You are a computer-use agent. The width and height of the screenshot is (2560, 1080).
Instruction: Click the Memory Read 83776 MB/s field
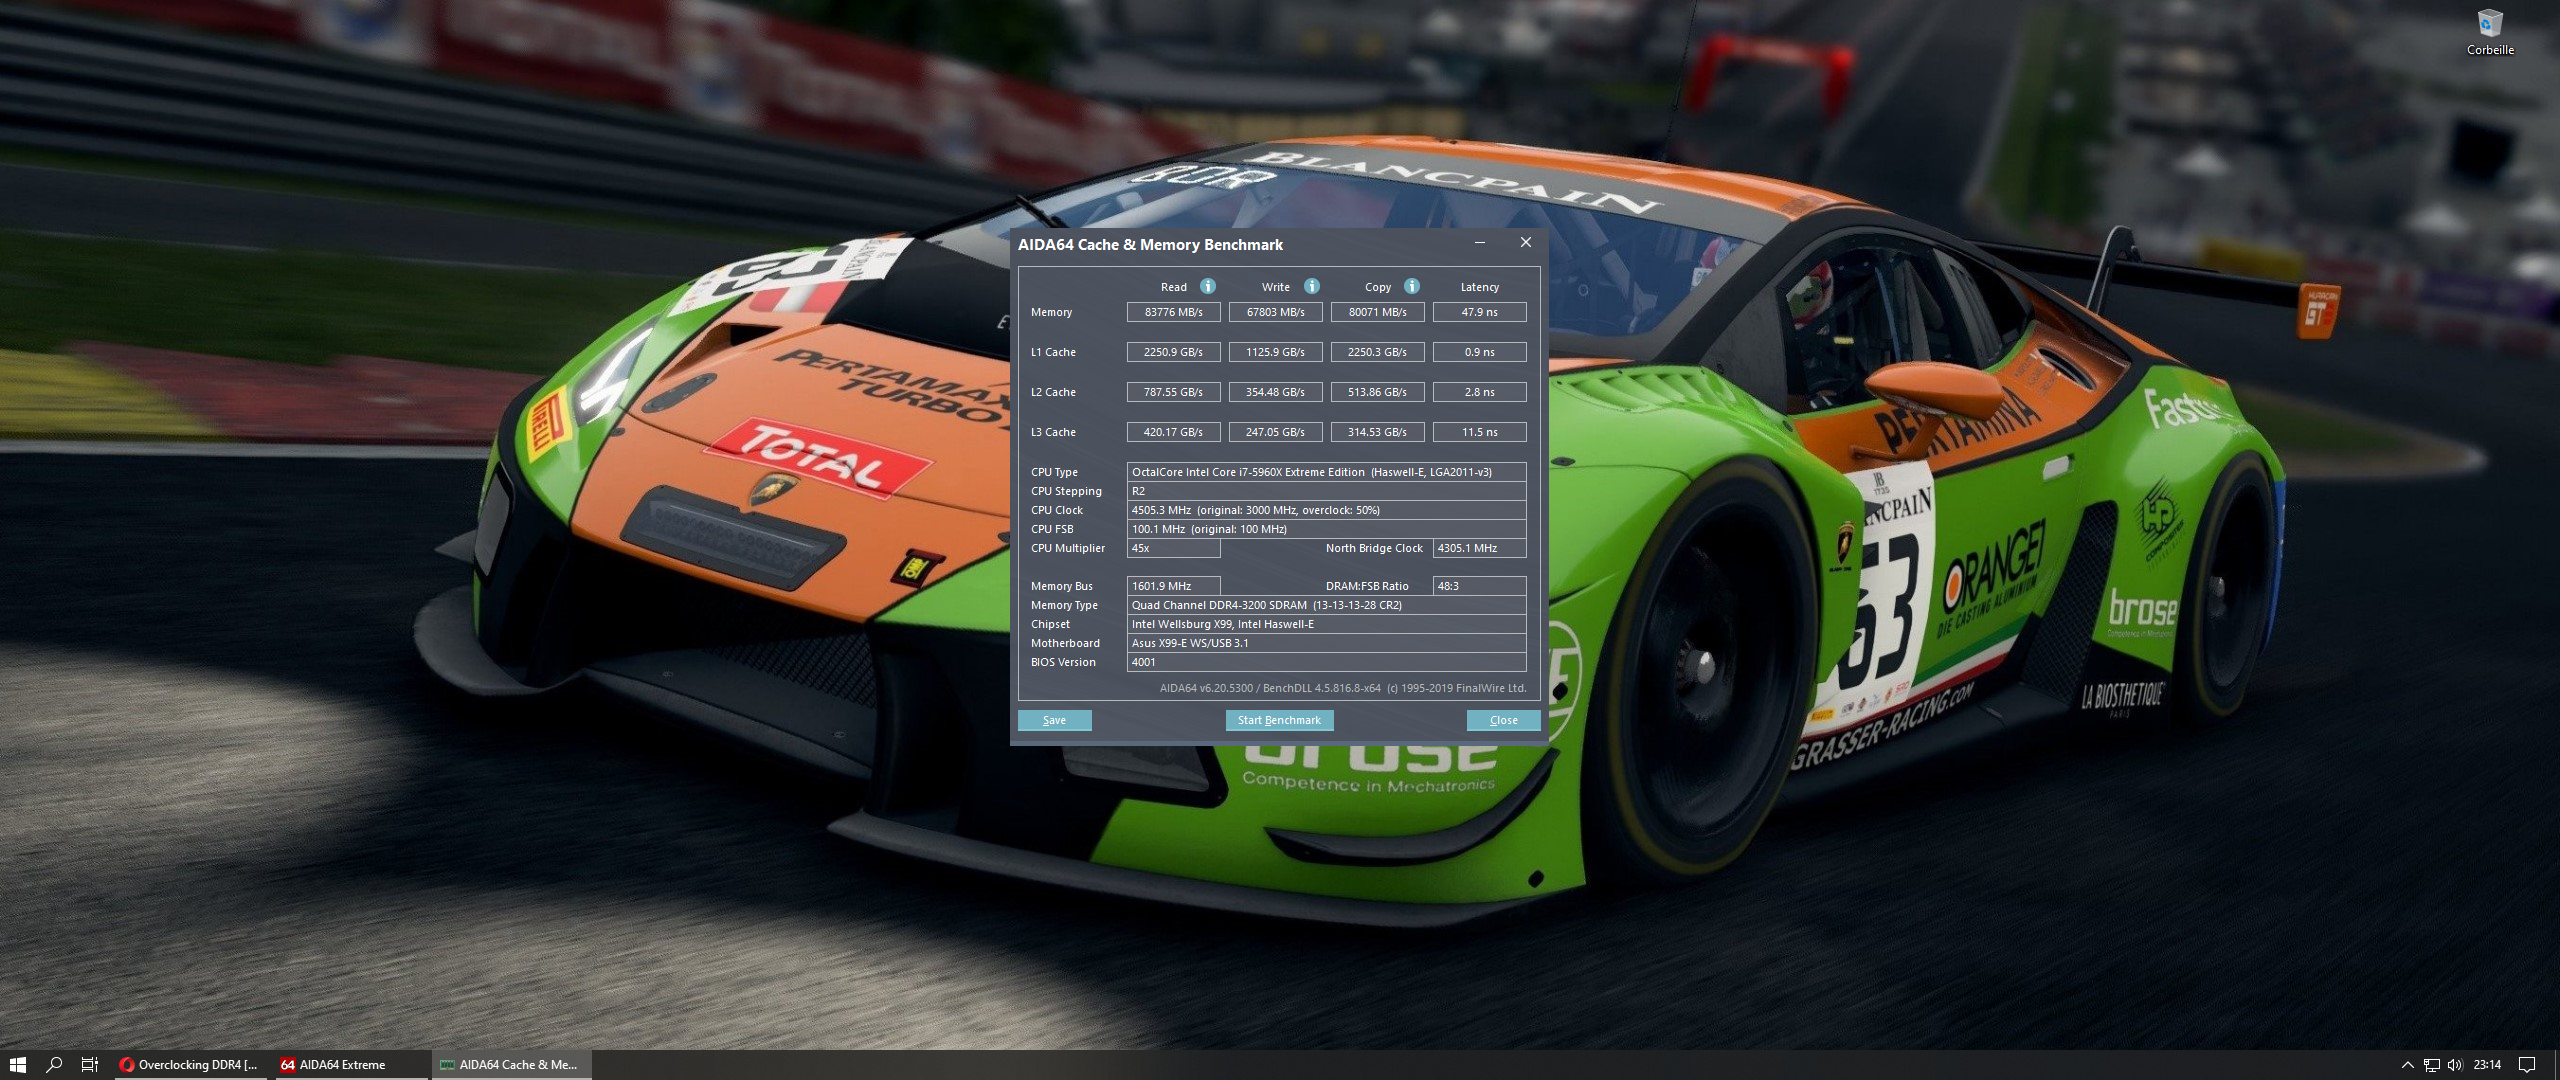1173,312
